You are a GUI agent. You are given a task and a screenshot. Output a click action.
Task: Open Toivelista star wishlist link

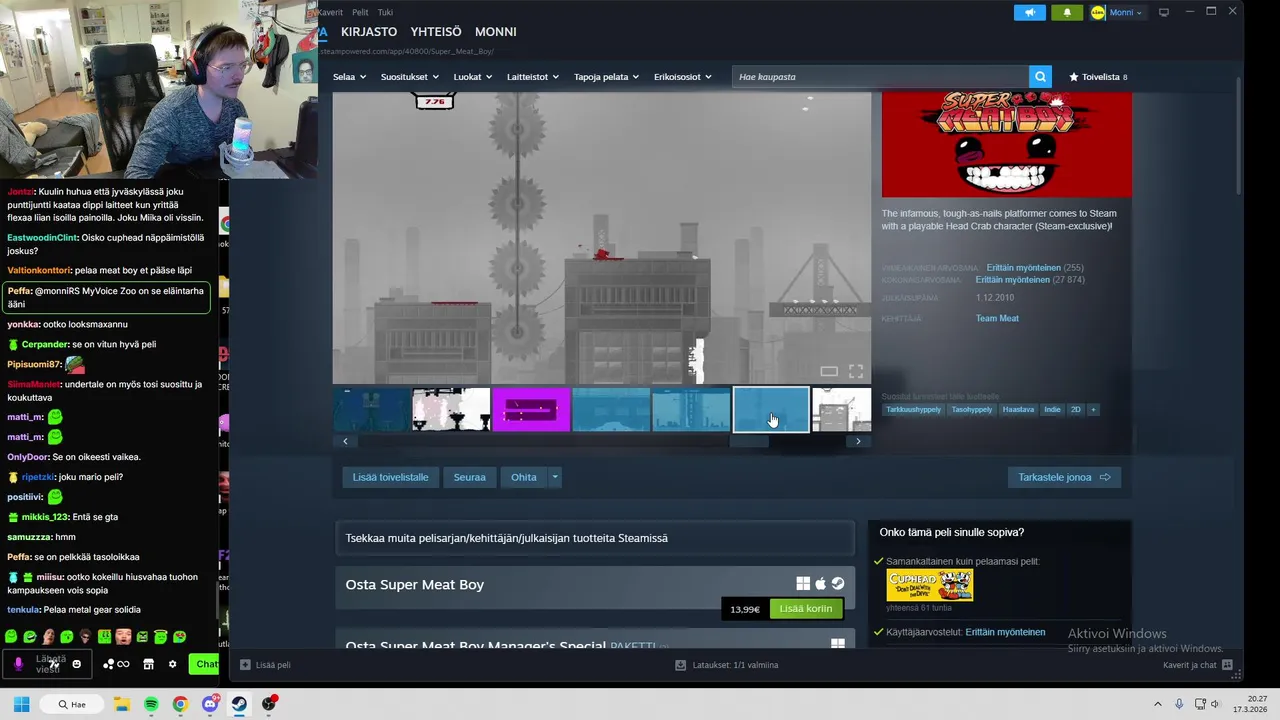pos(1098,77)
